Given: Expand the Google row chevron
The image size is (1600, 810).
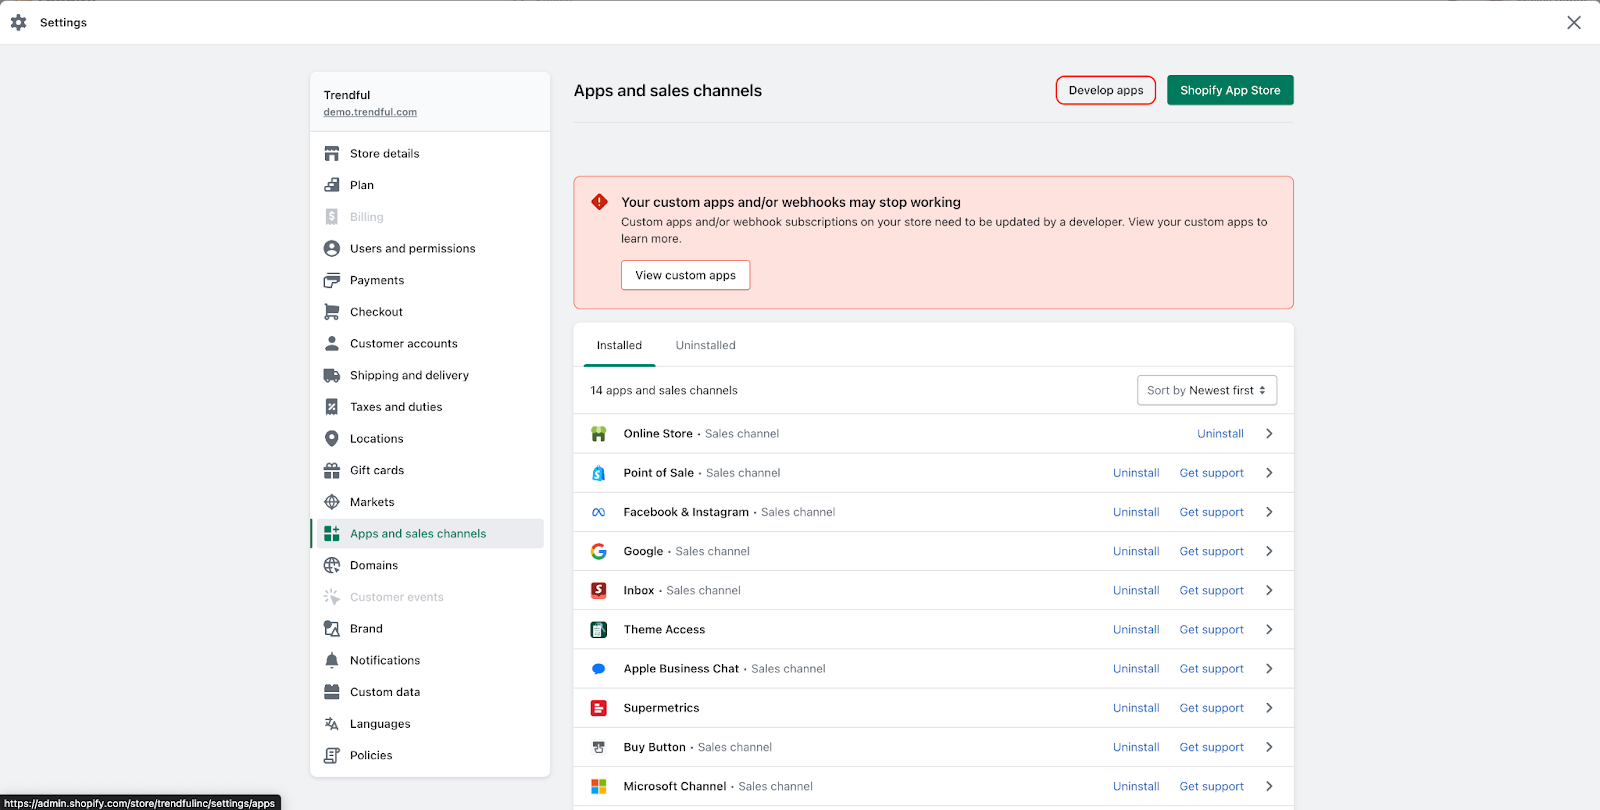Looking at the screenshot, I should tap(1269, 551).
